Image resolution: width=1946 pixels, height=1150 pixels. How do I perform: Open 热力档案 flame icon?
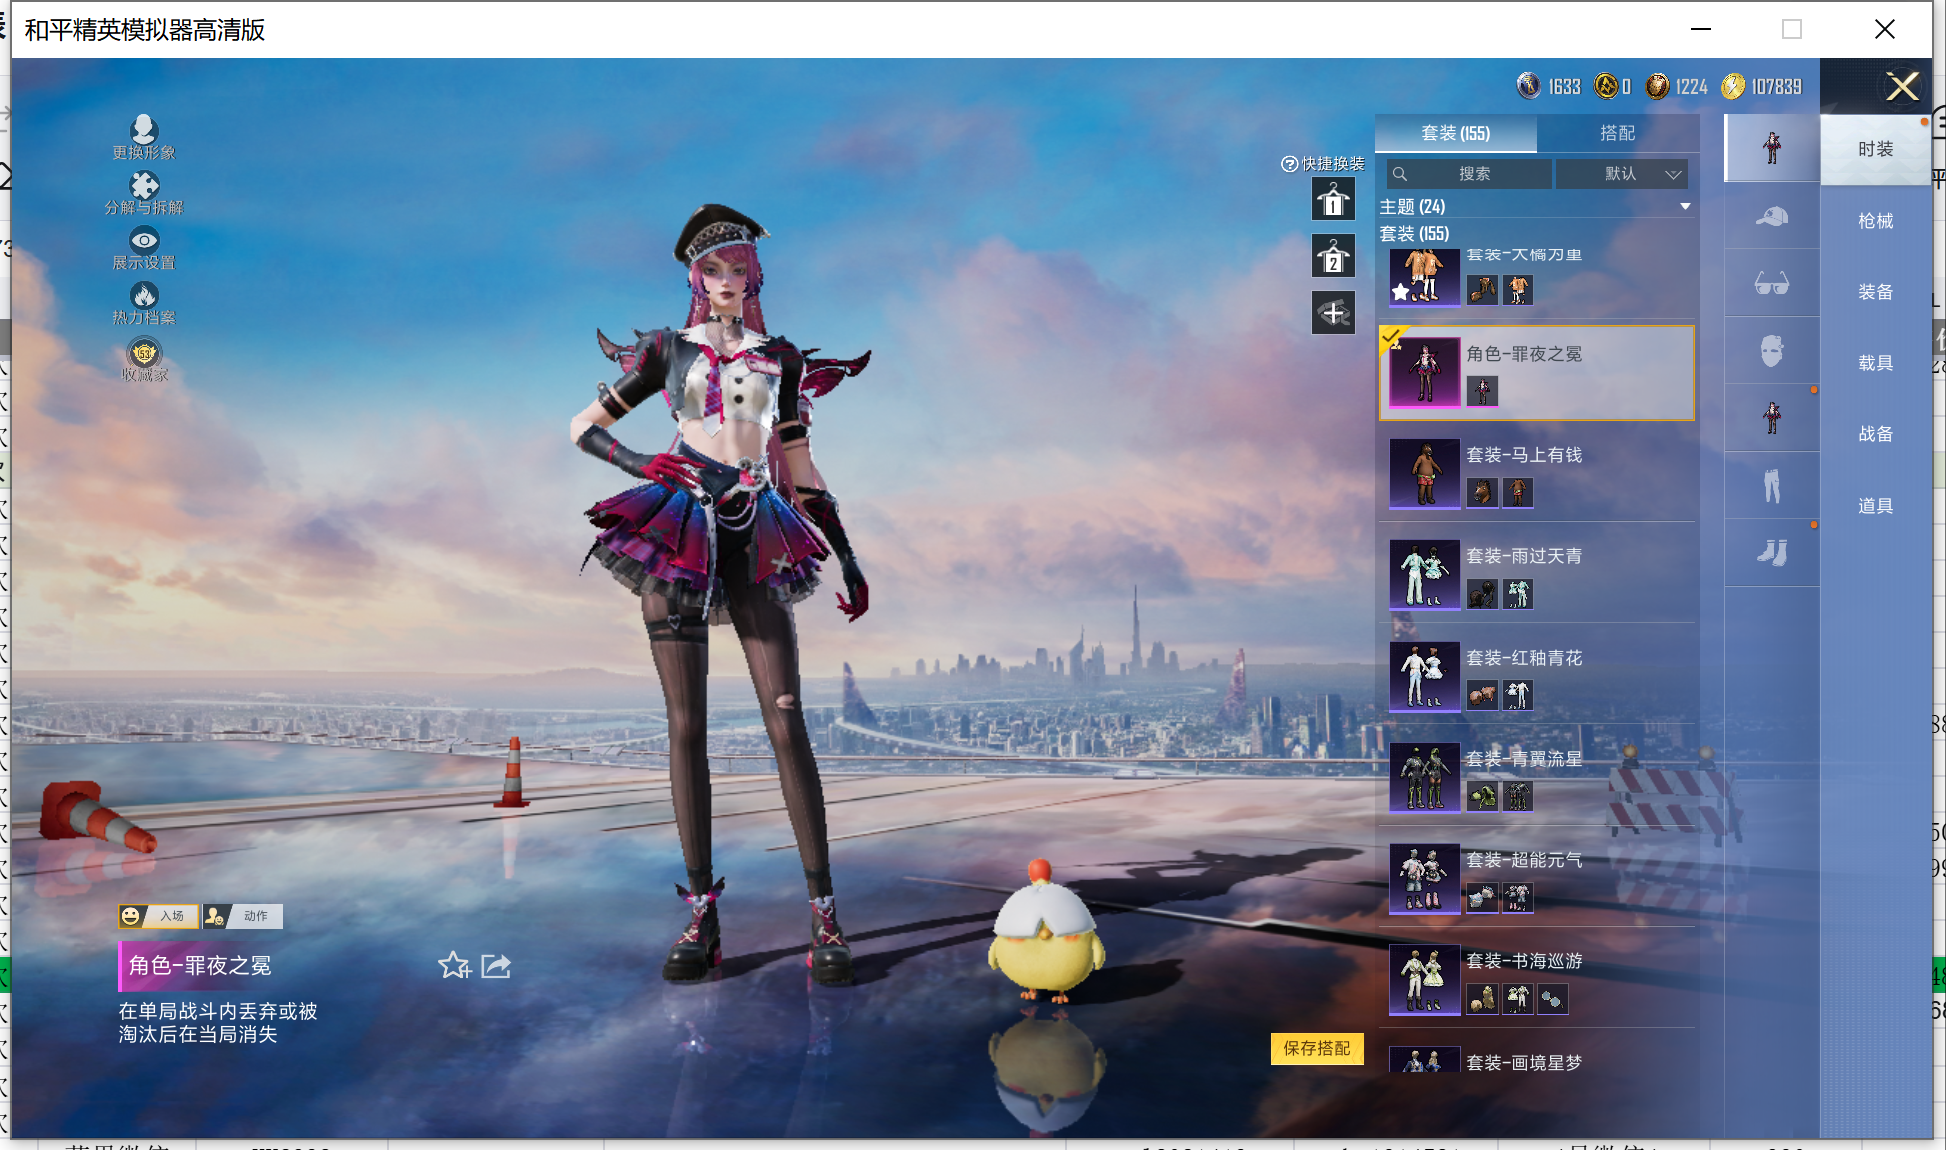coord(144,296)
